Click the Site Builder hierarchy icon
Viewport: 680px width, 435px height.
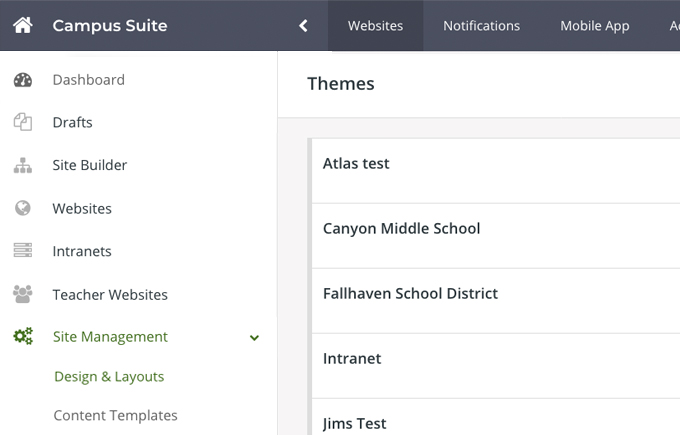click(23, 166)
